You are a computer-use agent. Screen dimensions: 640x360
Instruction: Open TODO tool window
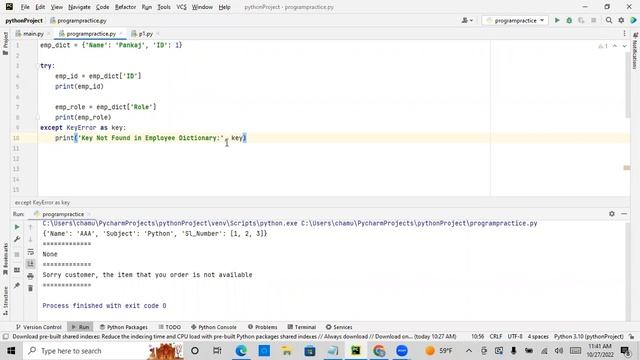169,327
